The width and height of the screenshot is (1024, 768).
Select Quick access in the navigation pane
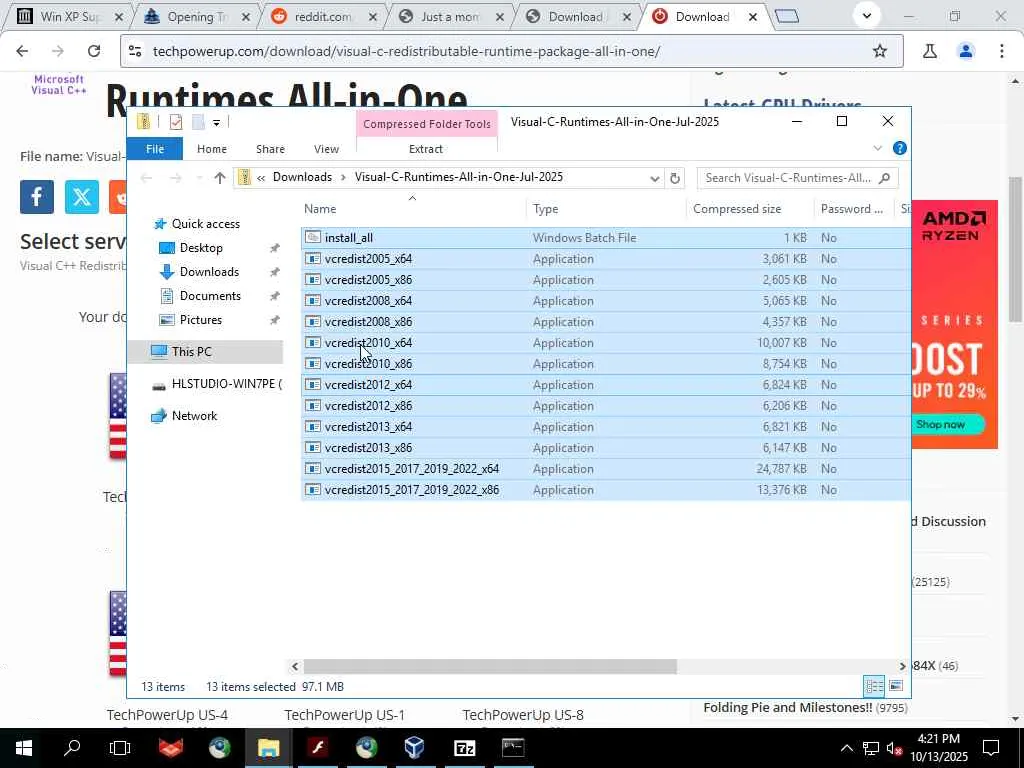[205, 224]
